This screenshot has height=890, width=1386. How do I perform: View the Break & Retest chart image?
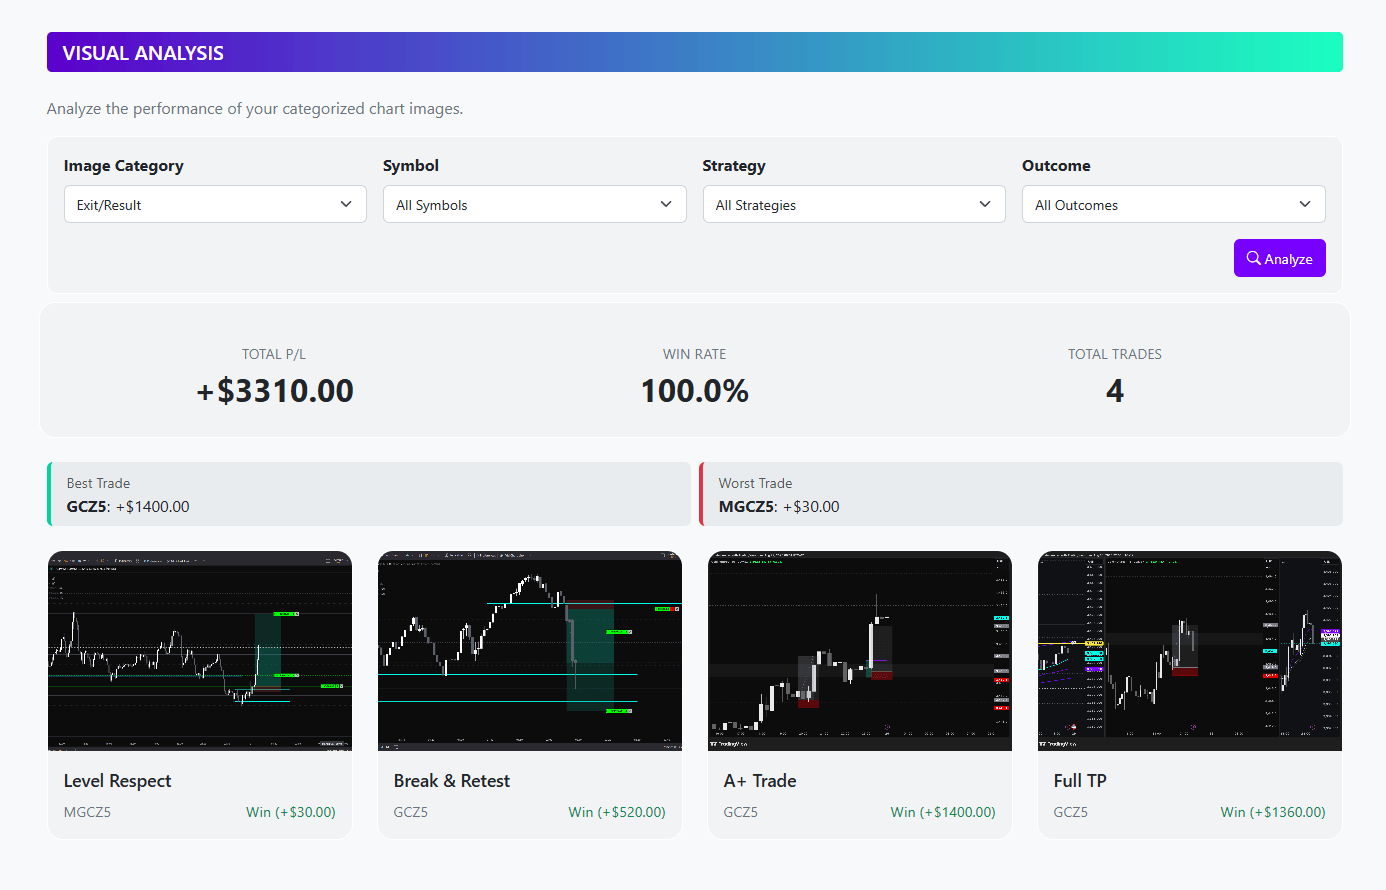tap(529, 650)
